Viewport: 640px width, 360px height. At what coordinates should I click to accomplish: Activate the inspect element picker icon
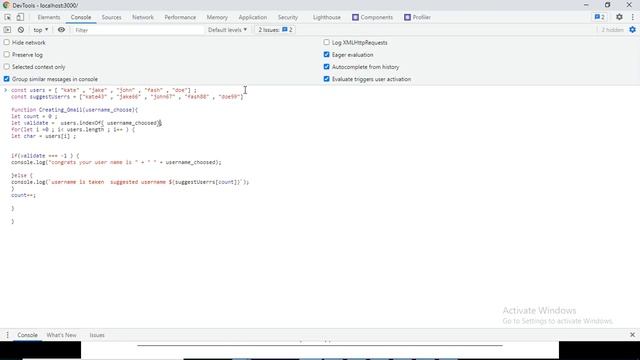click(7, 17)
